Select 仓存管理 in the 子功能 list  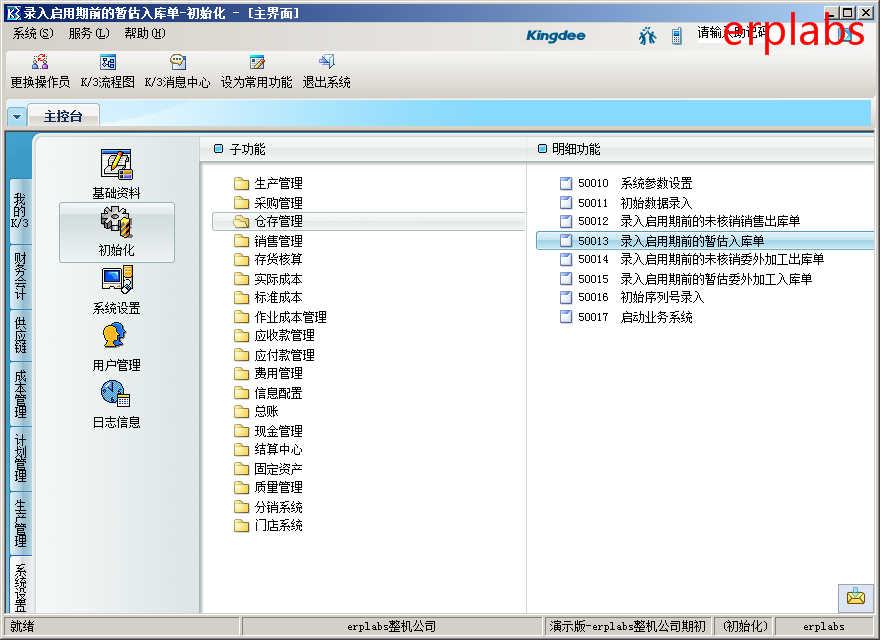click(x=369, y=221)
